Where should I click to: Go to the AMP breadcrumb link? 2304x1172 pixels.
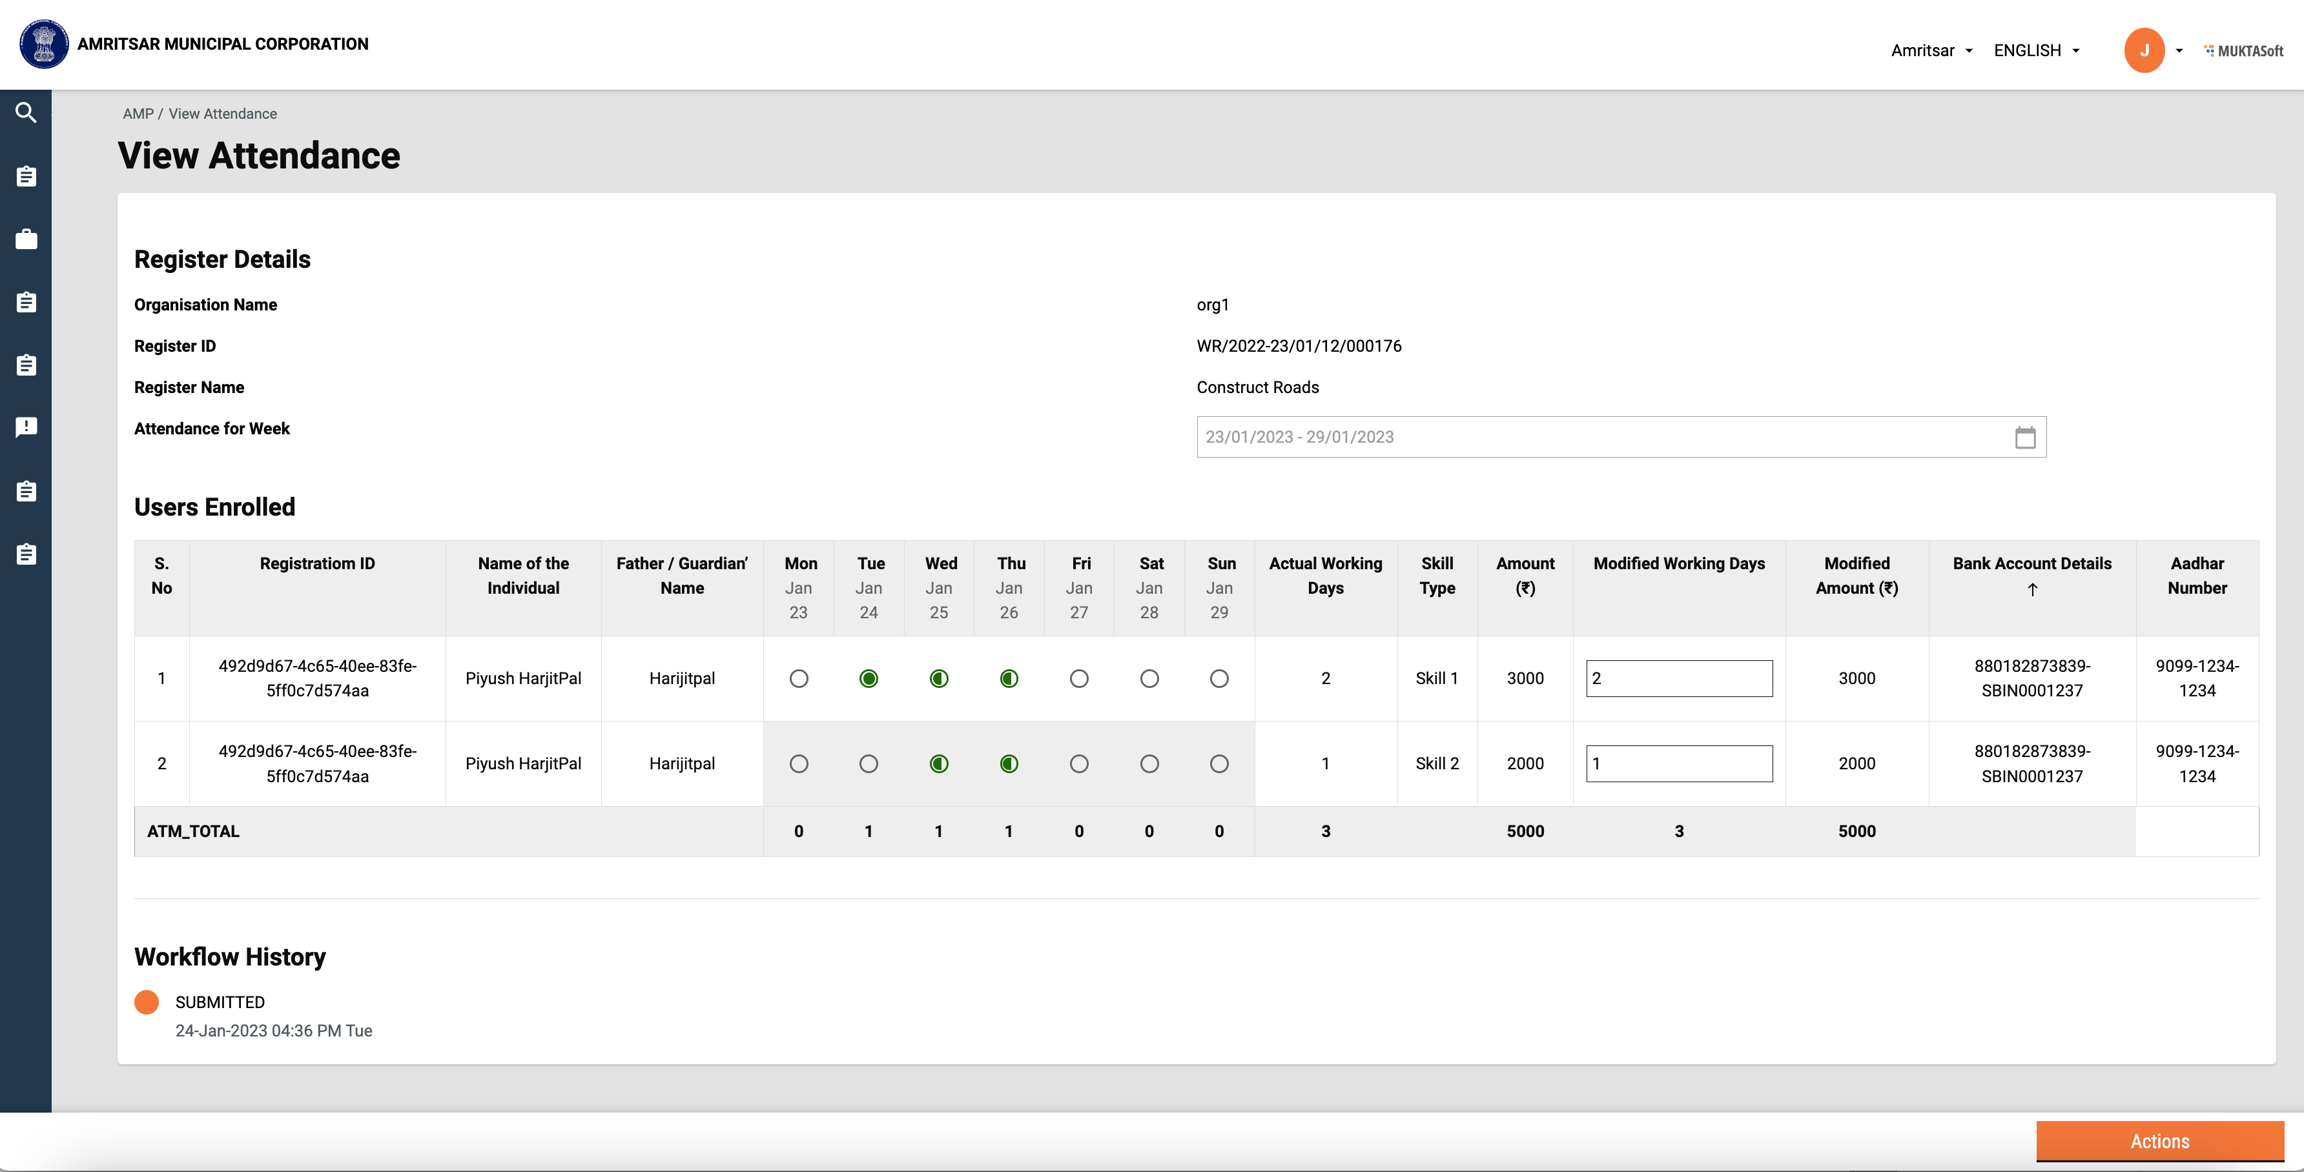pos(138,114)
